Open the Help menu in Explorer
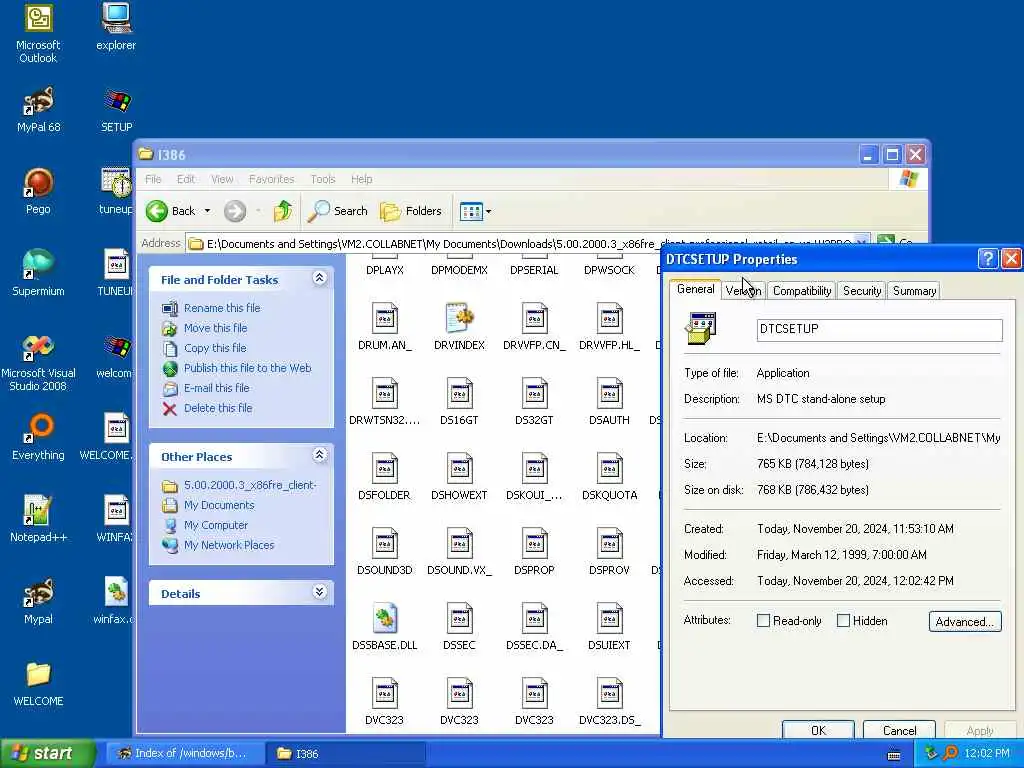 click(x=361, y=179)
